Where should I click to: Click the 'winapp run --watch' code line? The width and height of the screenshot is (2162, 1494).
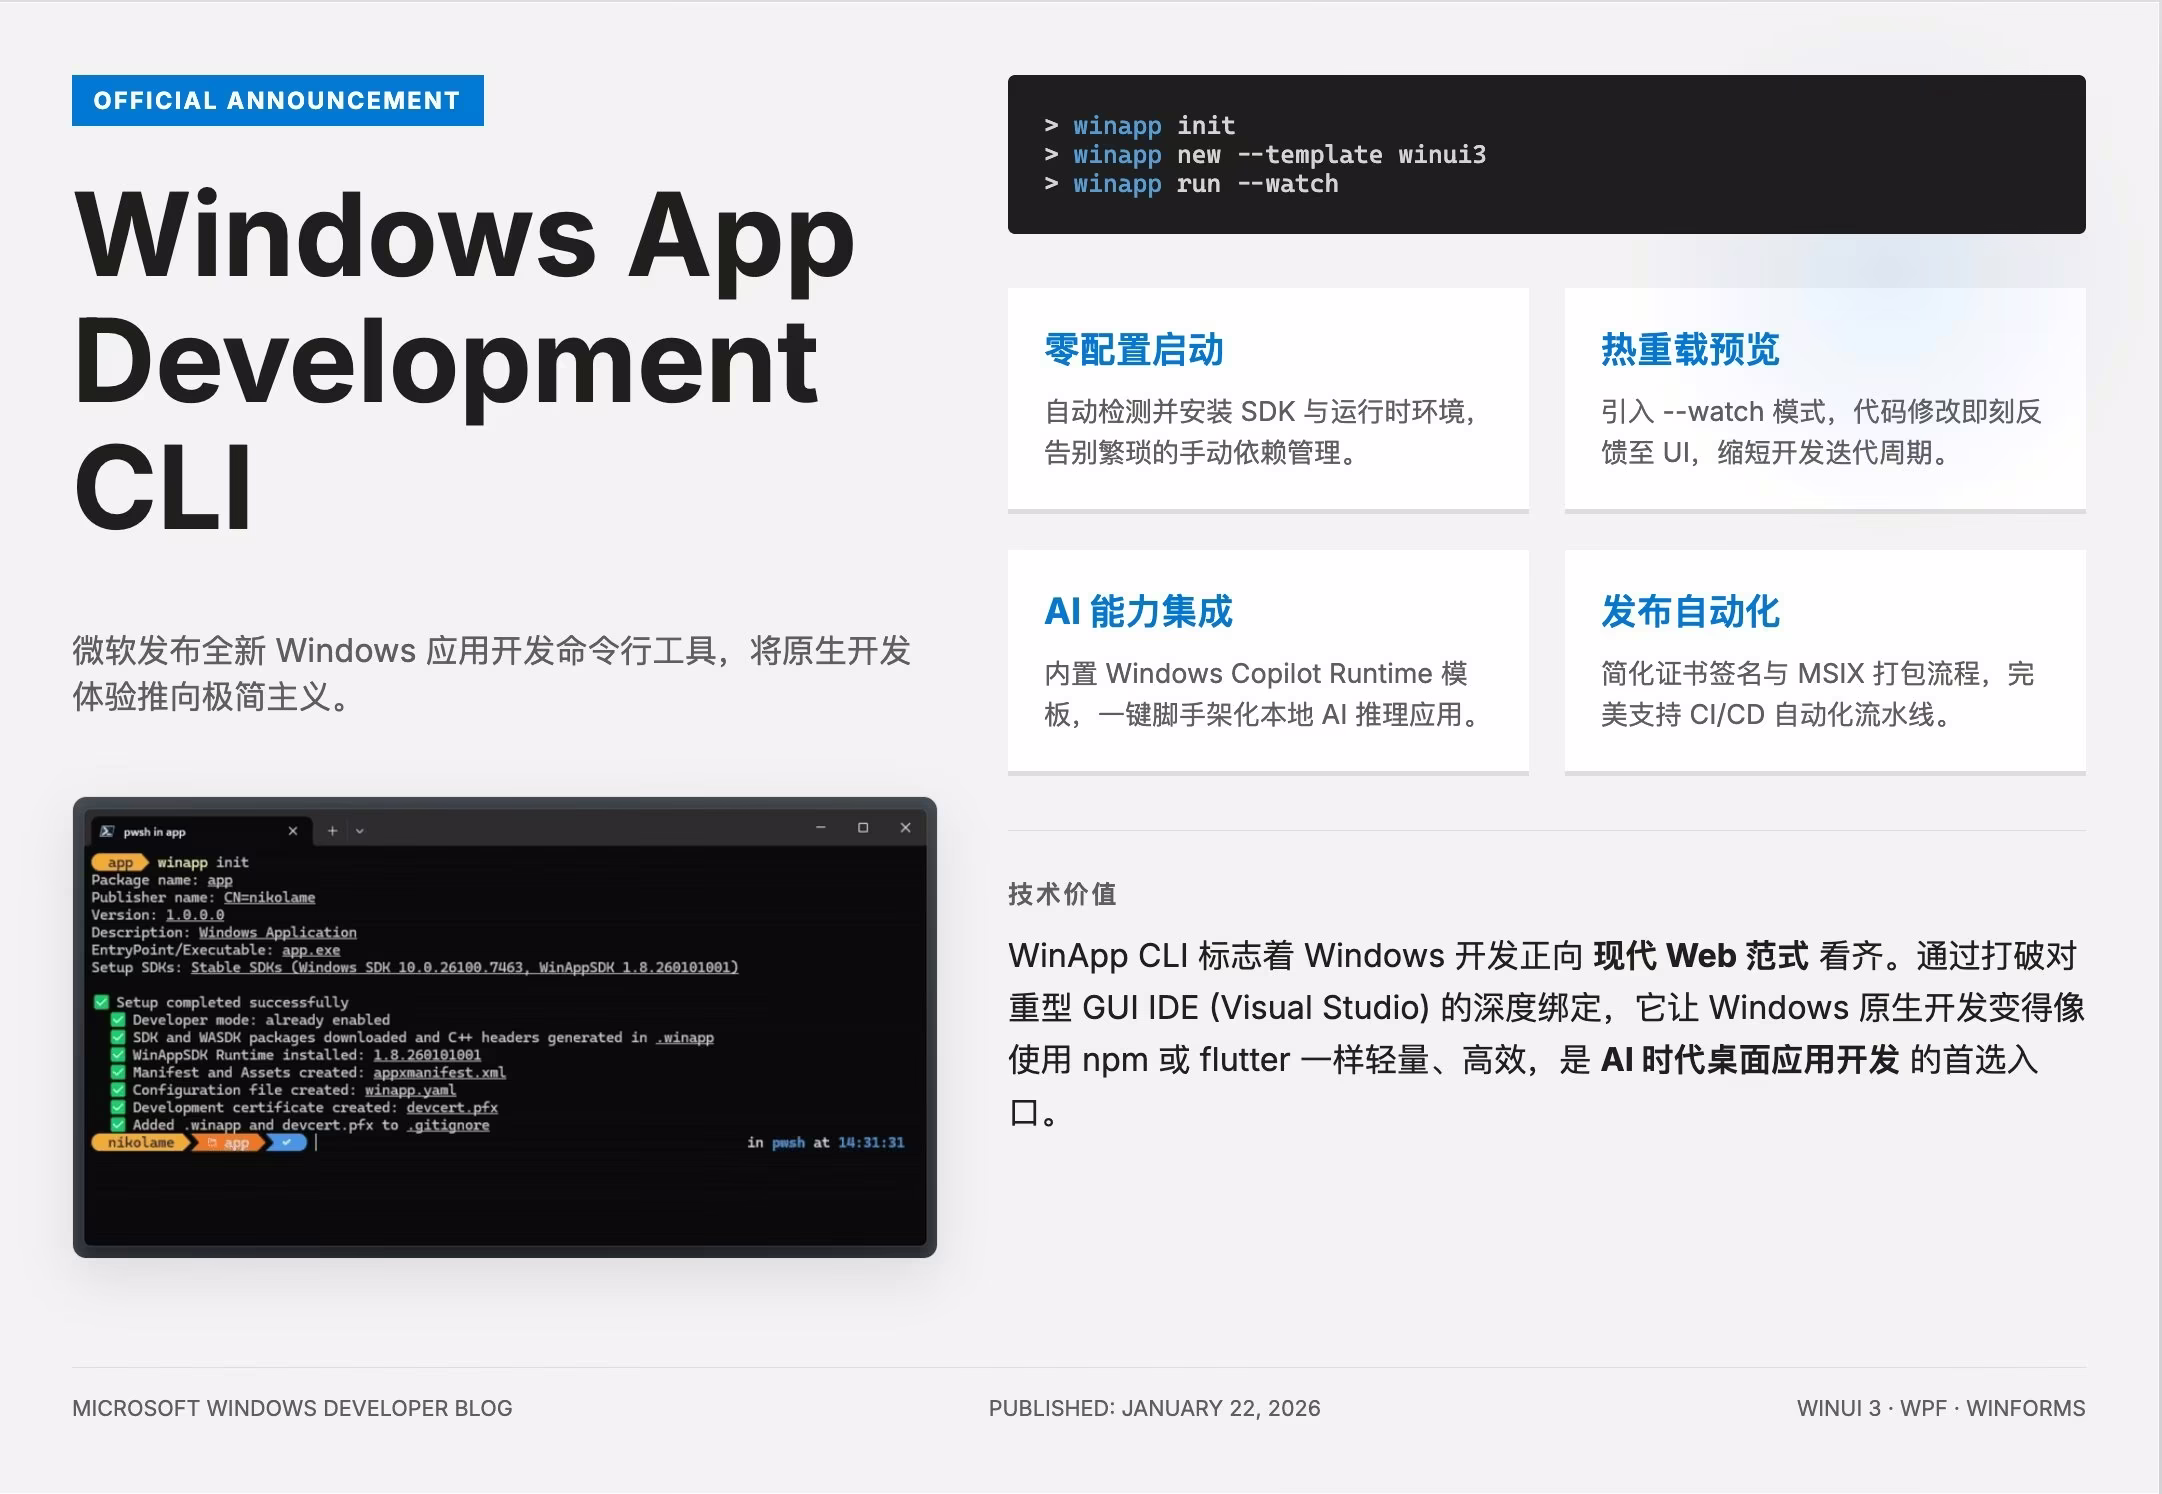coord(1206,183)
